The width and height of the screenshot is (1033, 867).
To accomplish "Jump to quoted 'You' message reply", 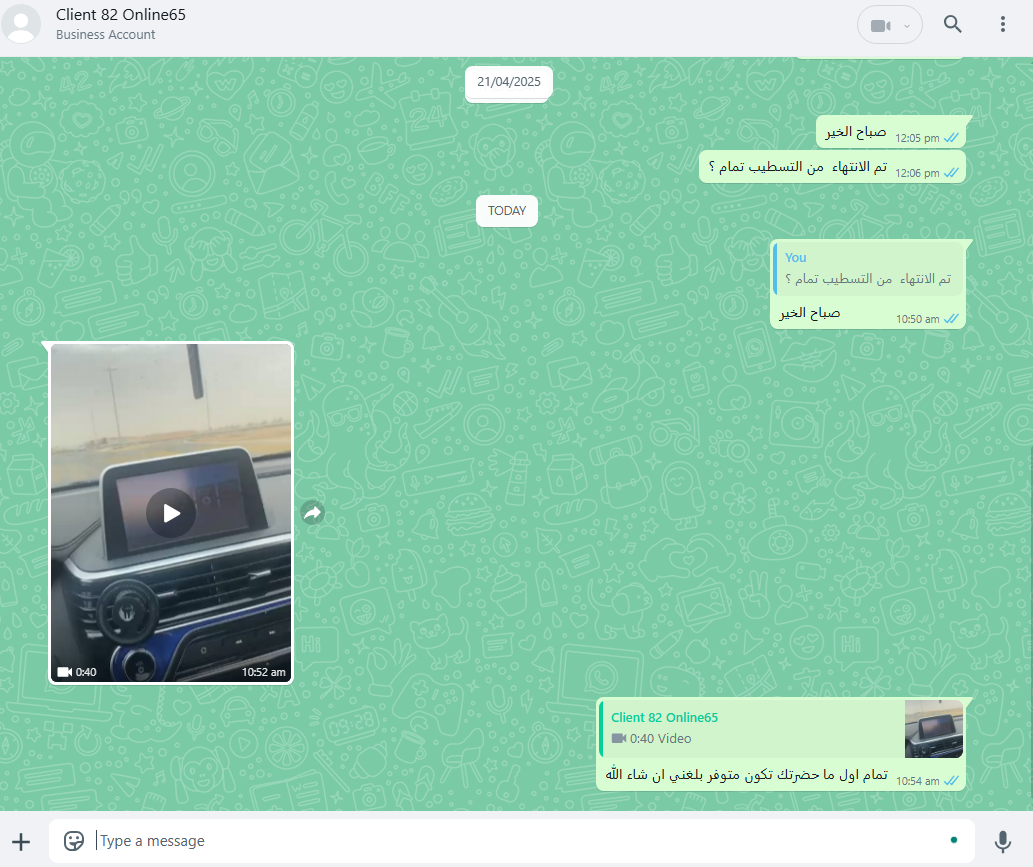I will [x=868, y=269].
